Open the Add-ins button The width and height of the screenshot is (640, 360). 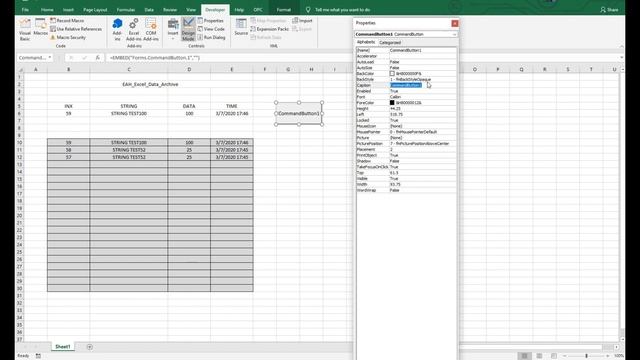click(x=117, y=29)
